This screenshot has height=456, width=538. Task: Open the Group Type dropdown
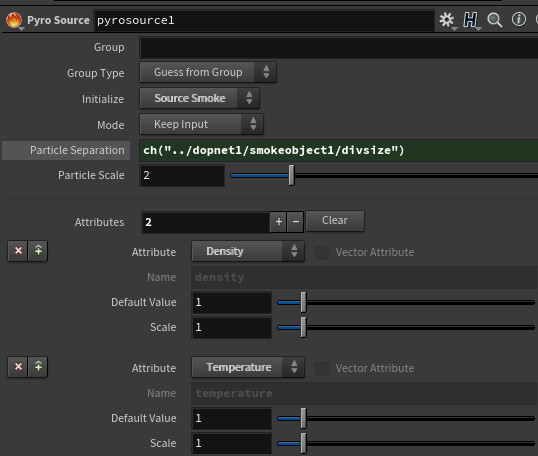coord(208,72)
